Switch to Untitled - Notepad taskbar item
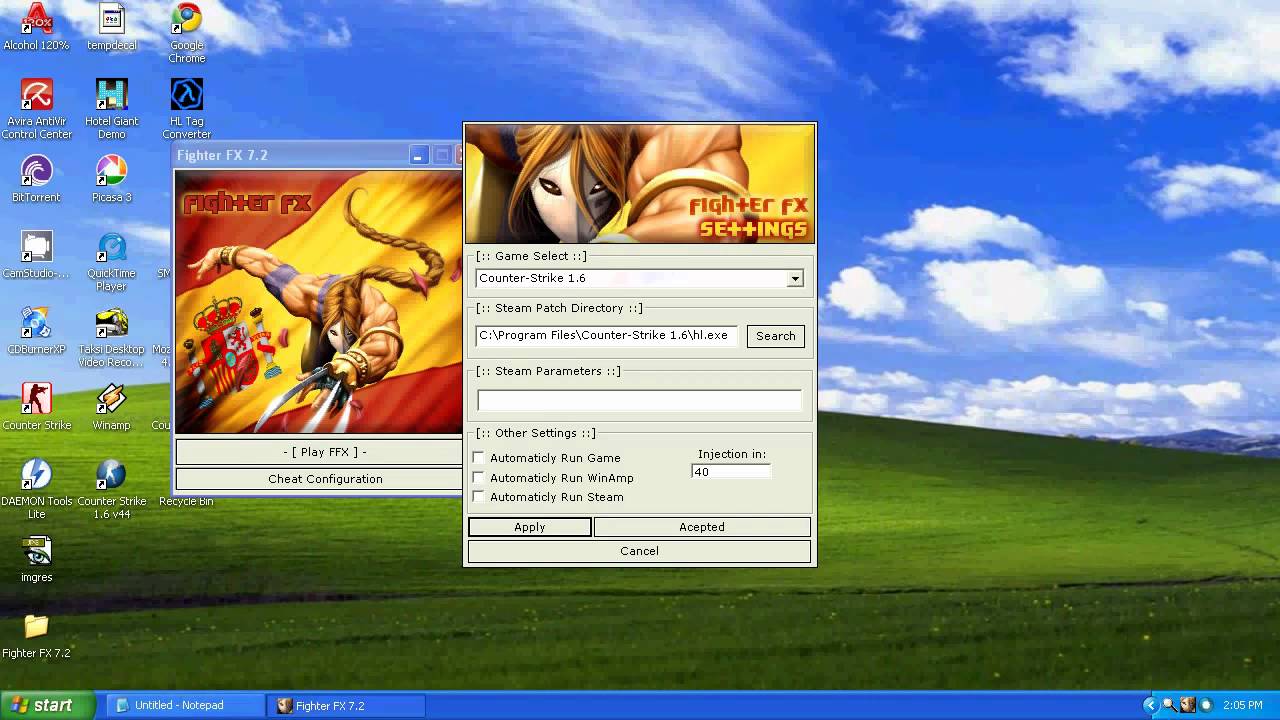Screen dimensions: 1280x720 coord(187,705)
